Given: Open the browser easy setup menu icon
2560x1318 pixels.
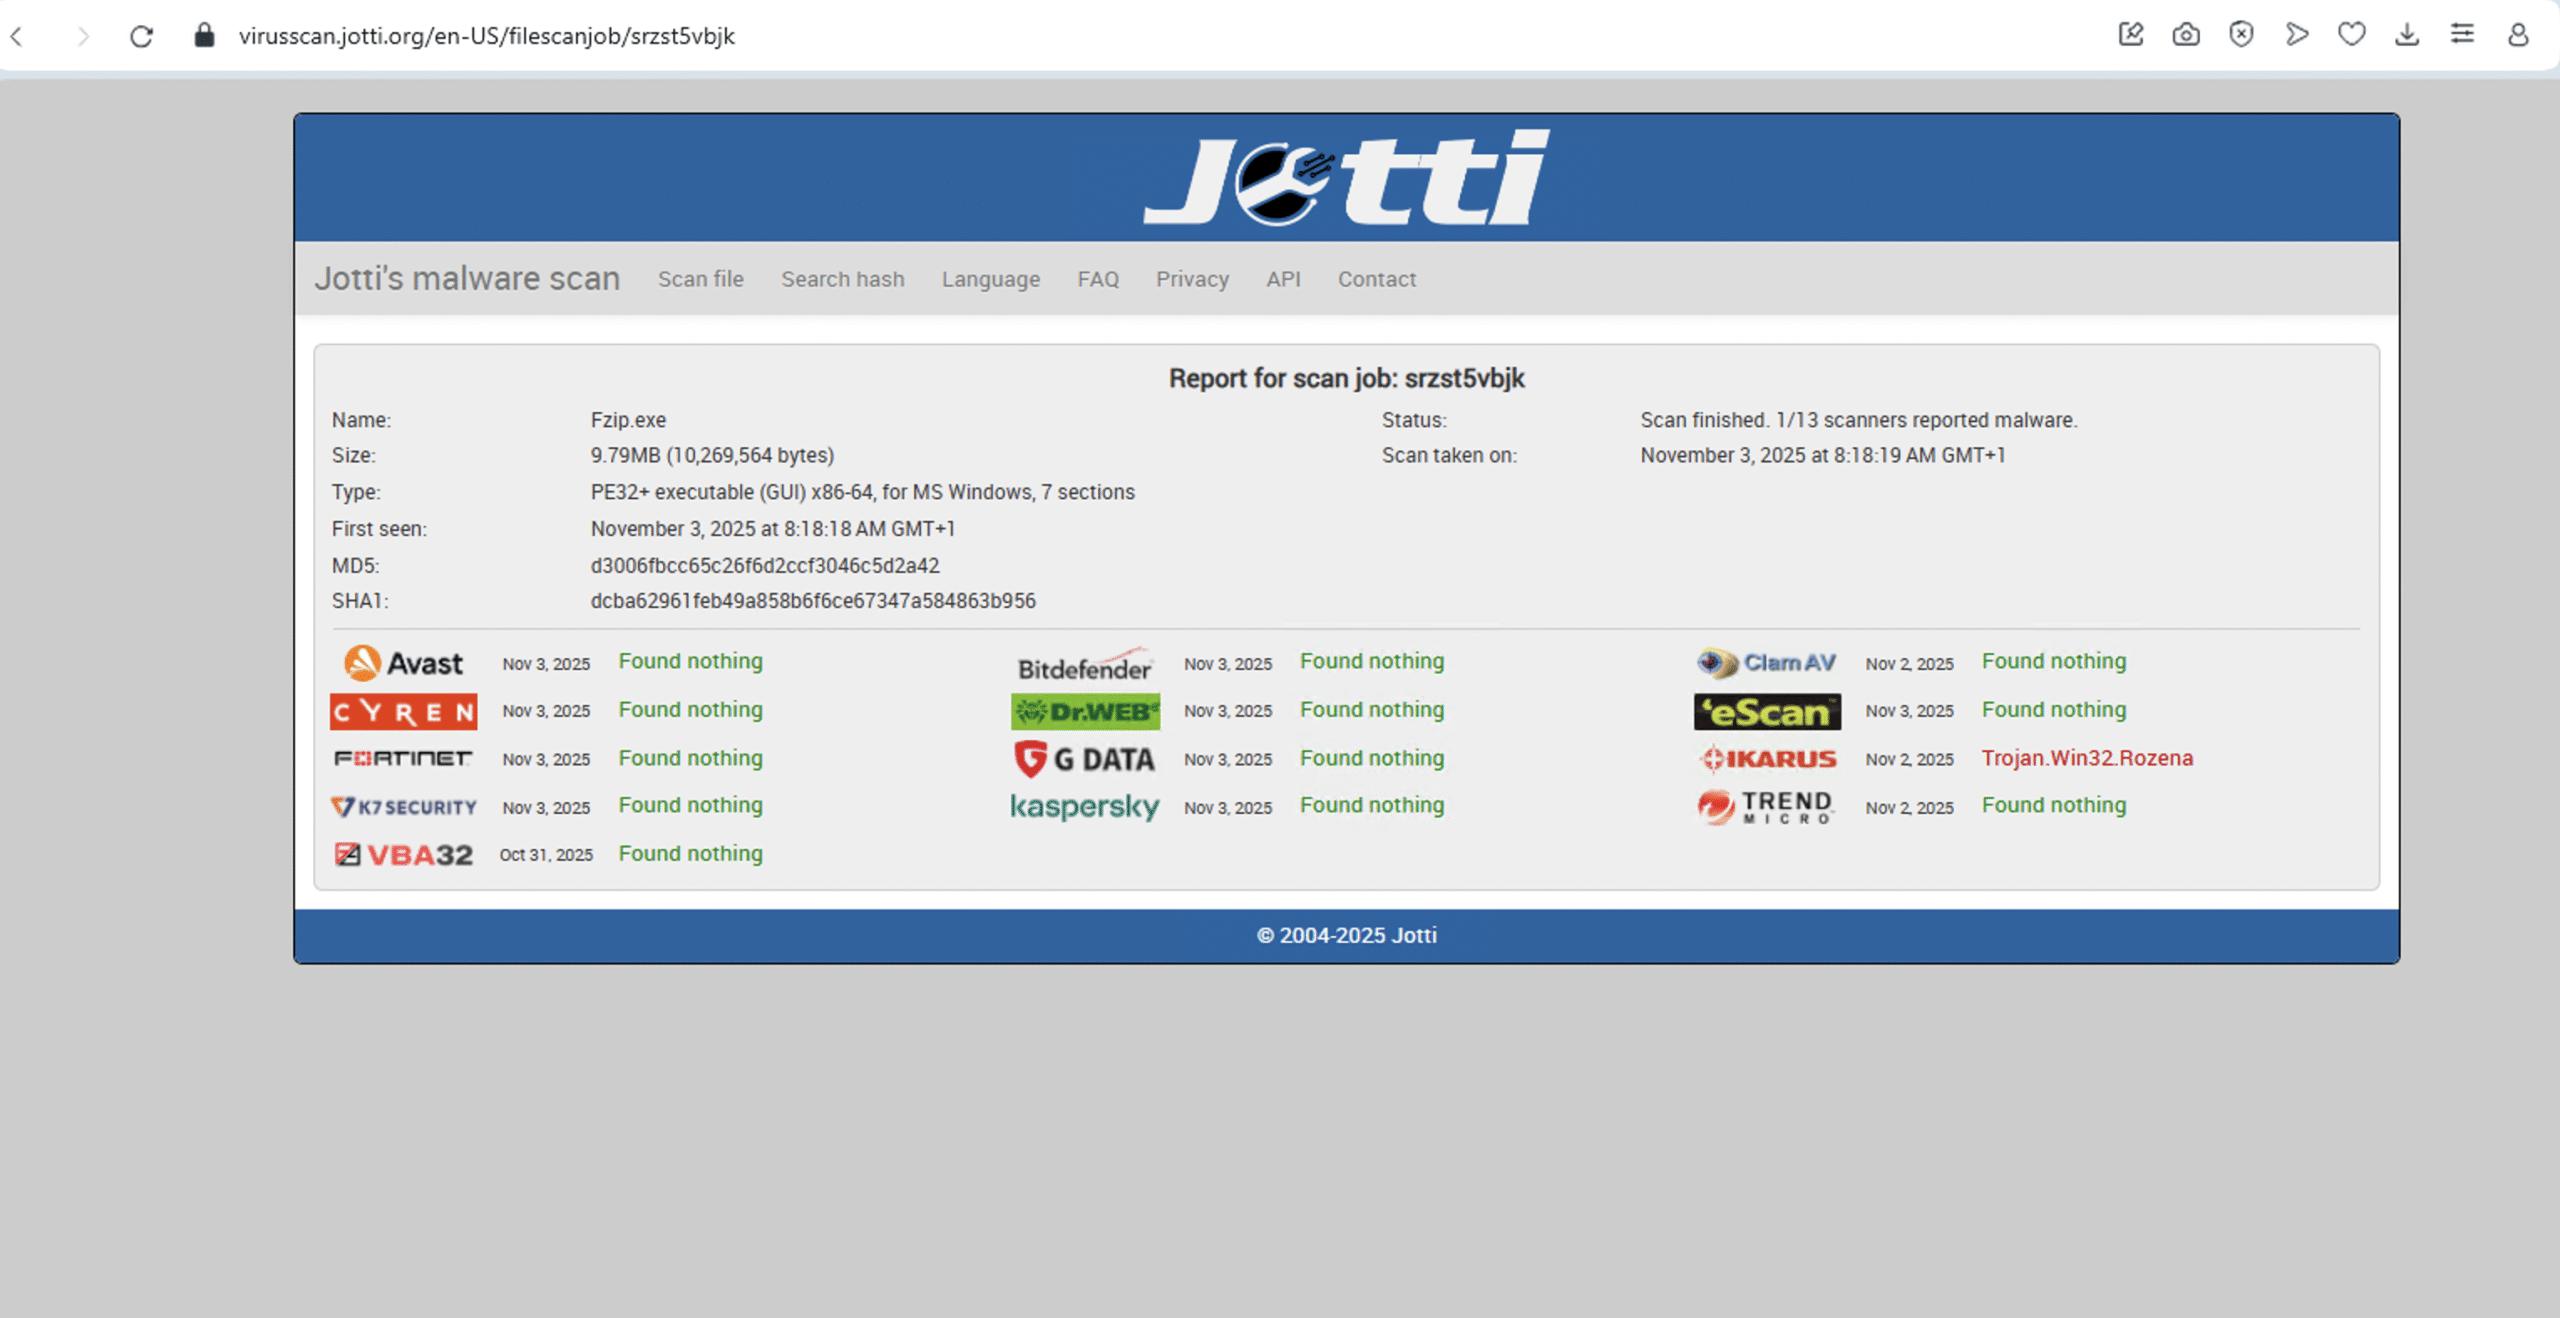Looking at the screenshot, I should click(2462, 35).
